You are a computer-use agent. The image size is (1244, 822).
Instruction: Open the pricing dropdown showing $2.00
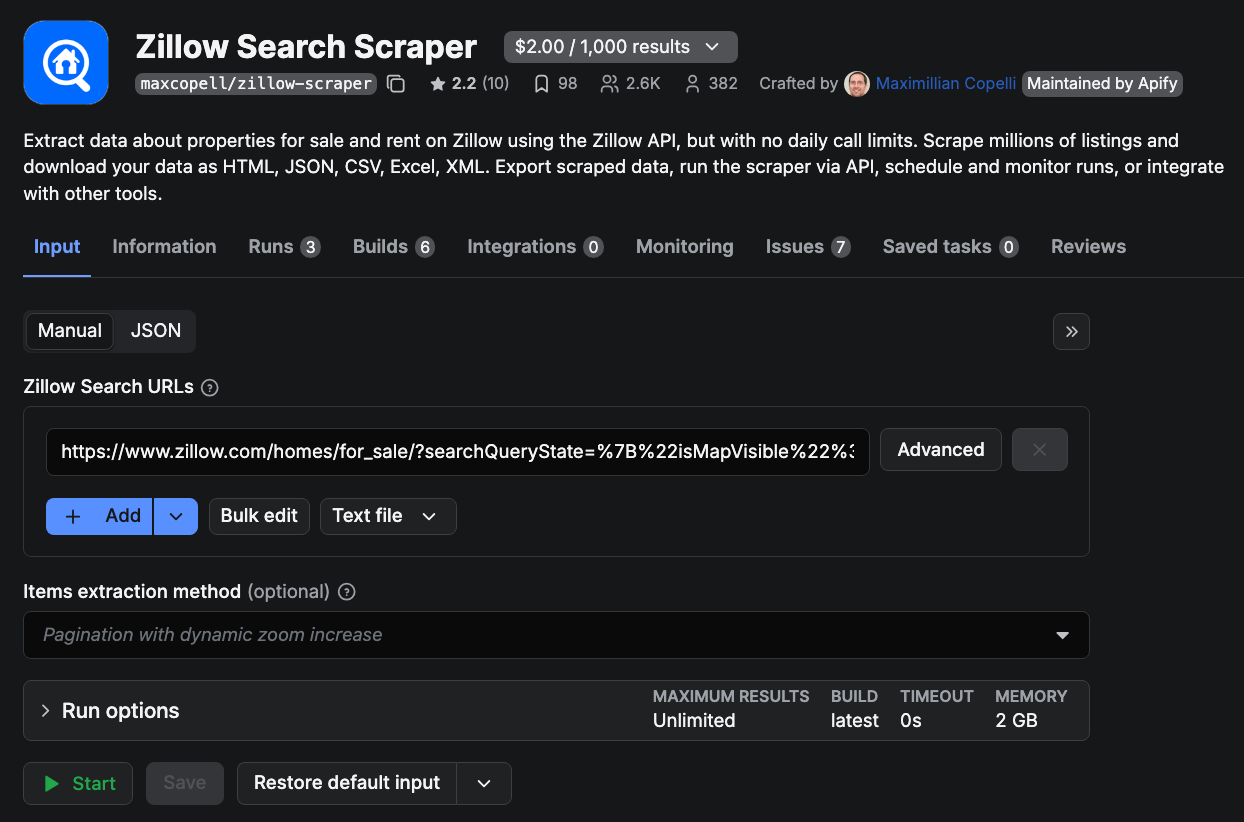click(x=620, y=46)
